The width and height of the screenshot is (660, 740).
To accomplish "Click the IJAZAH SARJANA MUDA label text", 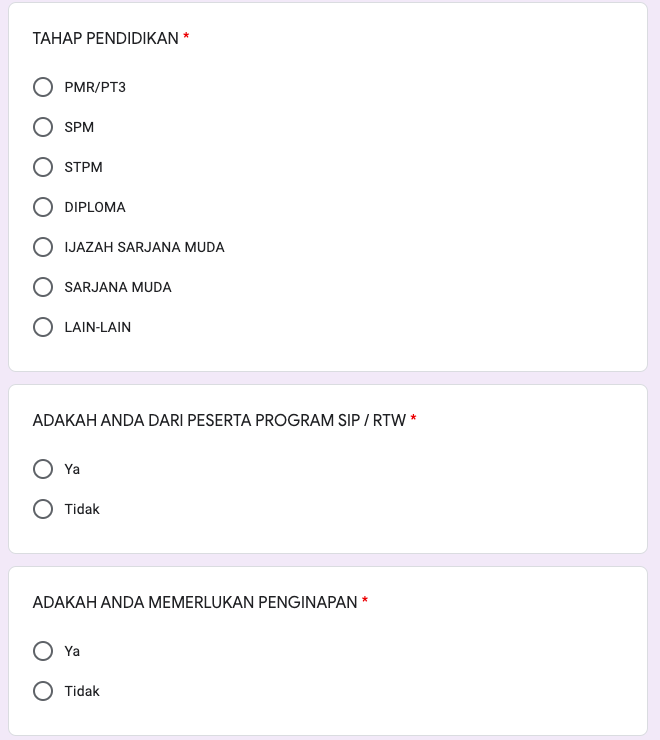I will click(144, 247).
